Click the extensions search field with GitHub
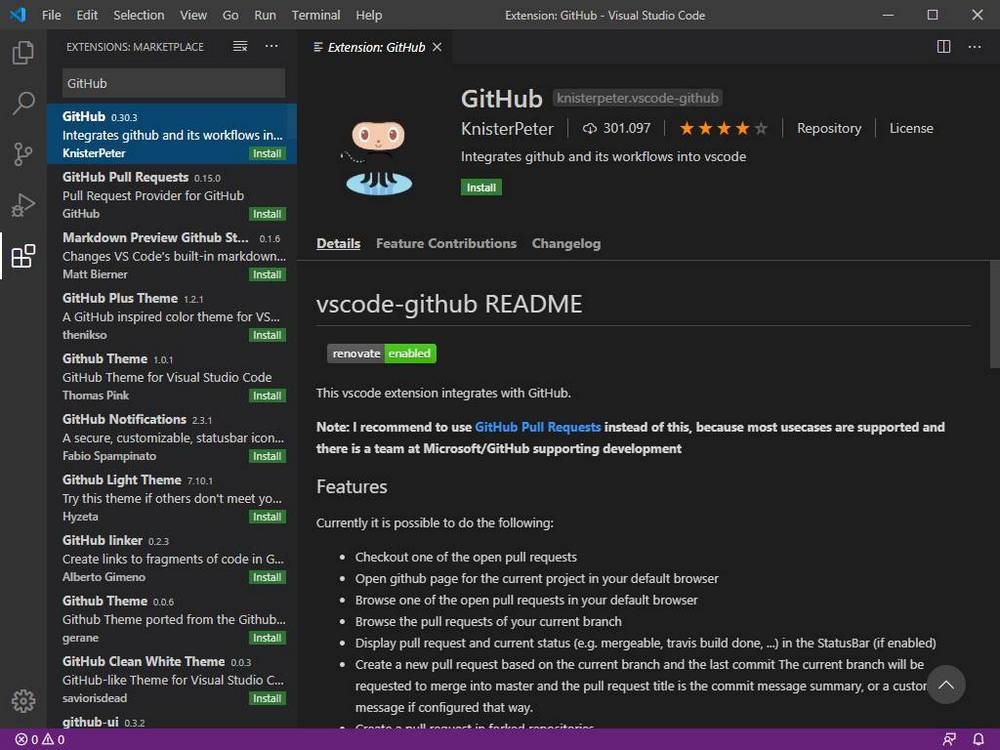The width and height of the screenshot is (1000, 750). [173, 84]
